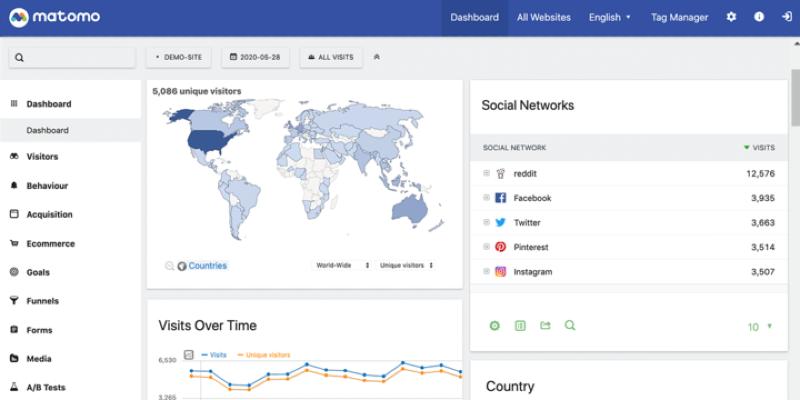The image size is (800, 400).
Task: Toggle Visits series in chart legend
Action: (213, 355)
